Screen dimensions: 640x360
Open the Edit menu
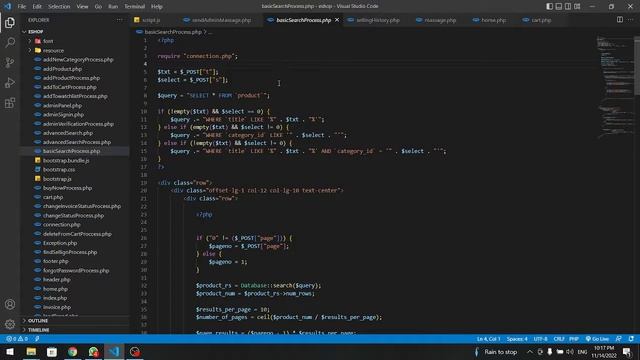point(37,7)
